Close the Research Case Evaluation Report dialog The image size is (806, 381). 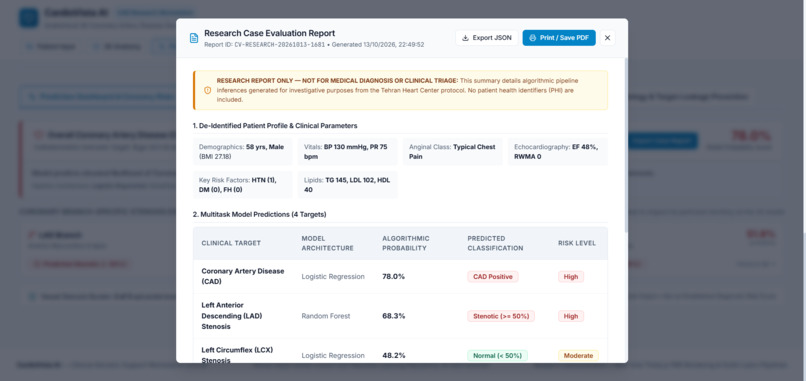607,38
